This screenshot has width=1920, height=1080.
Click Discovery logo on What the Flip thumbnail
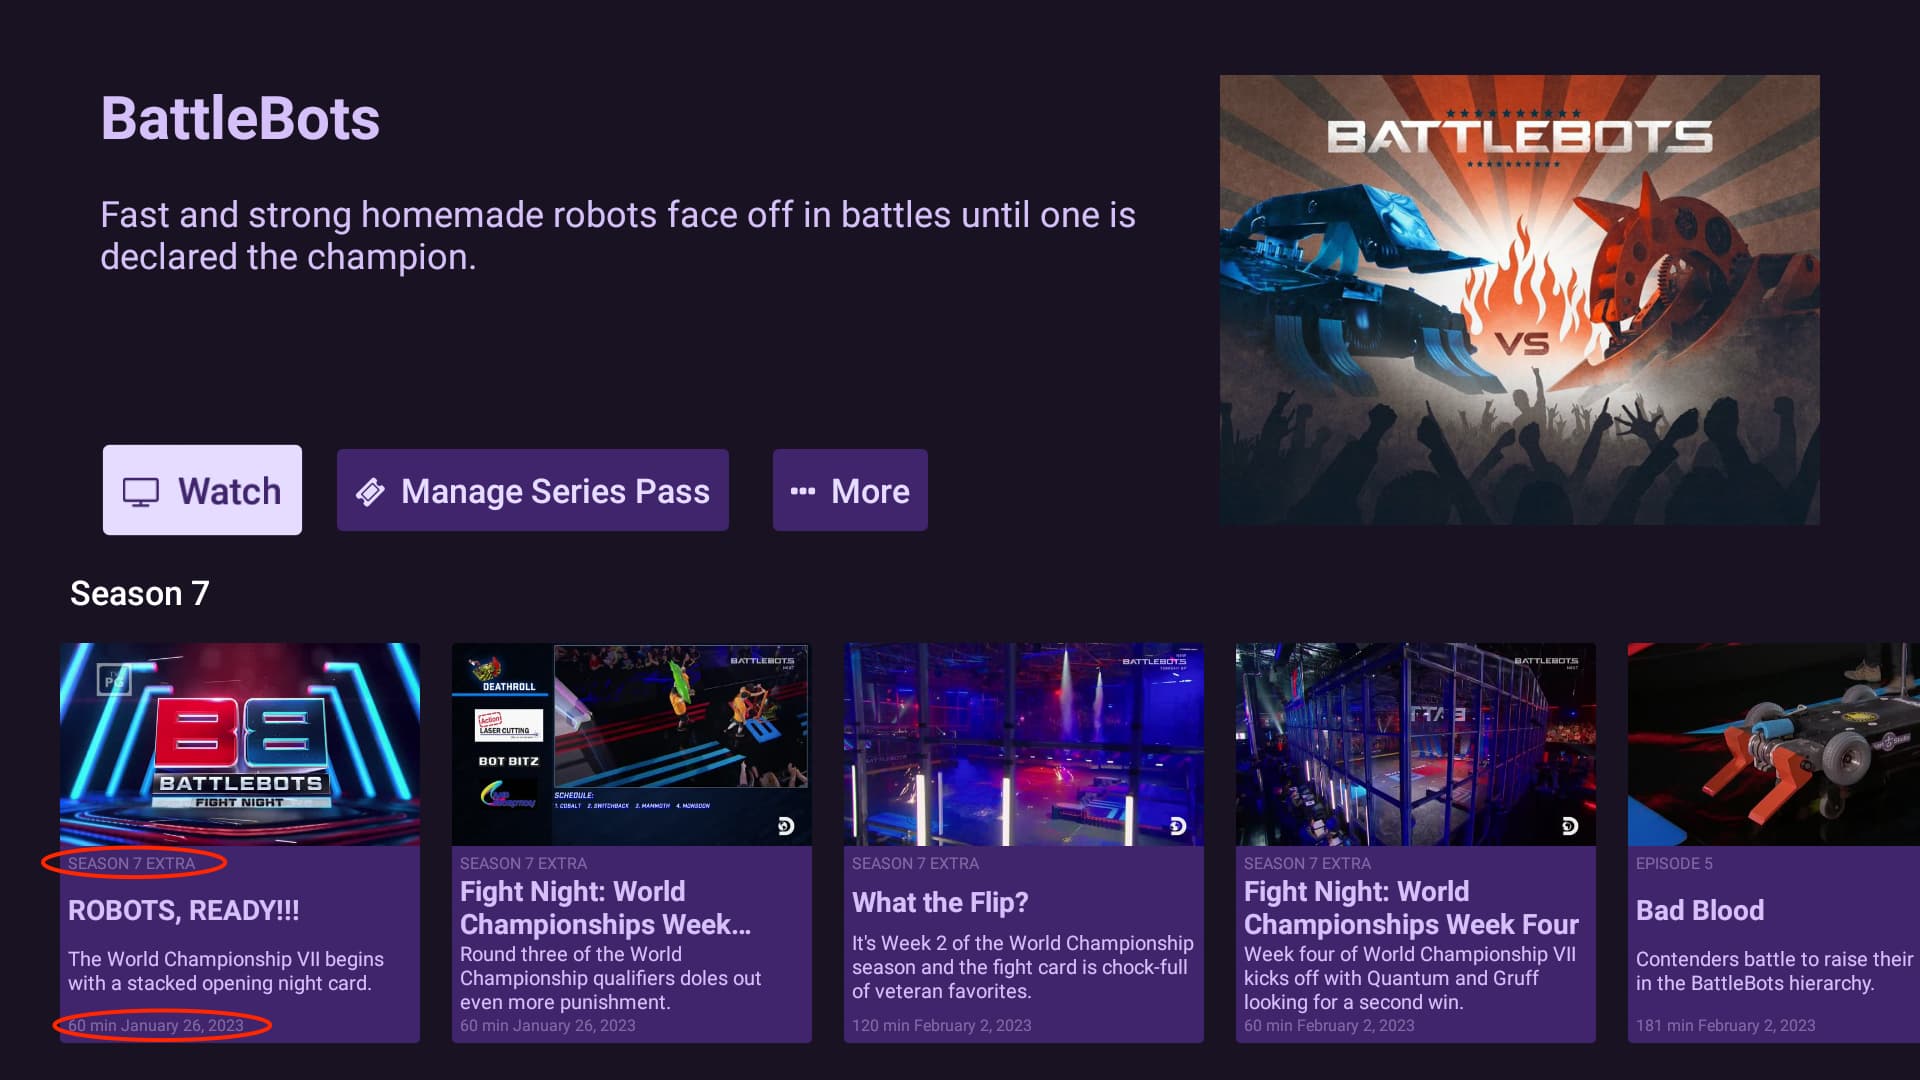pyautogui.click(x=1178, y=826)
